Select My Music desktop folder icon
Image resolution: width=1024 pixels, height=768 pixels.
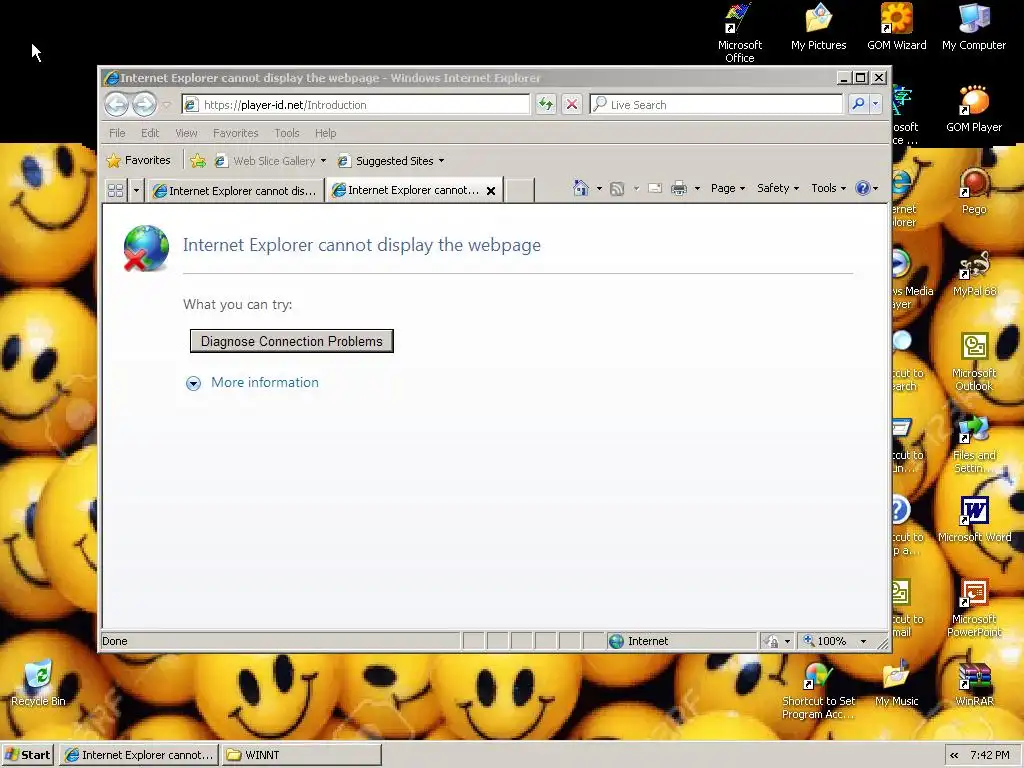tap(896, 684)
